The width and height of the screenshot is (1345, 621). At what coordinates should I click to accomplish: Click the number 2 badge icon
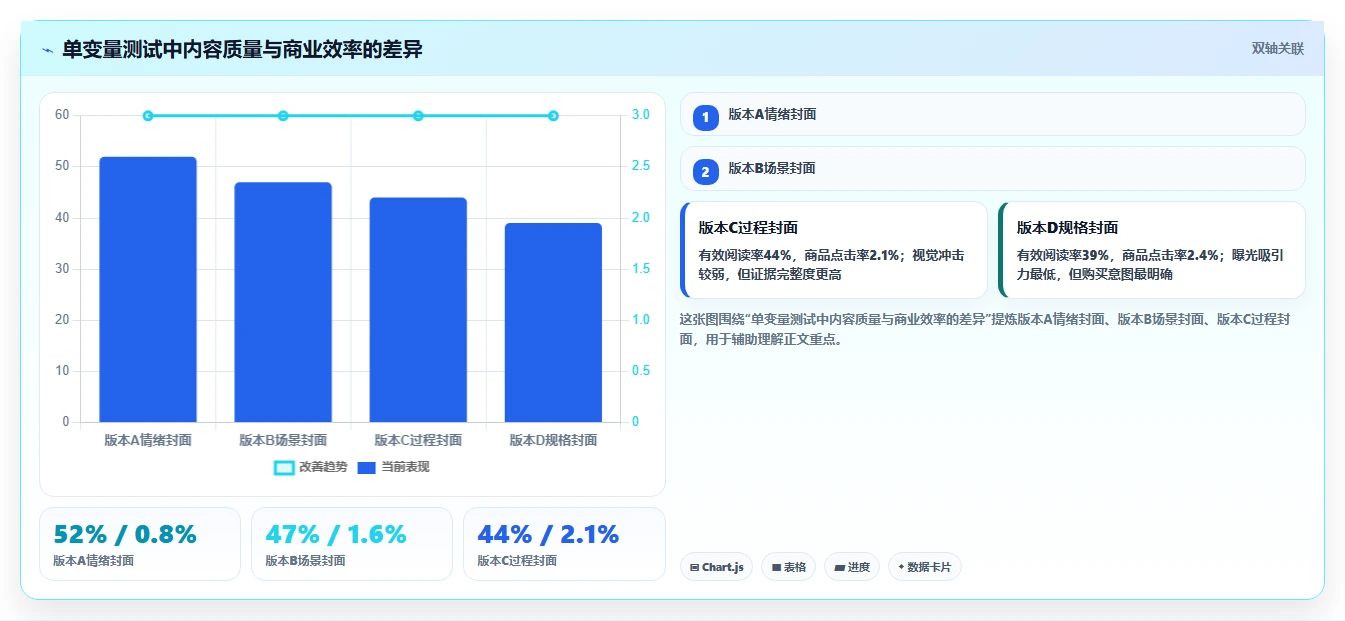click(x=706, y=172)
